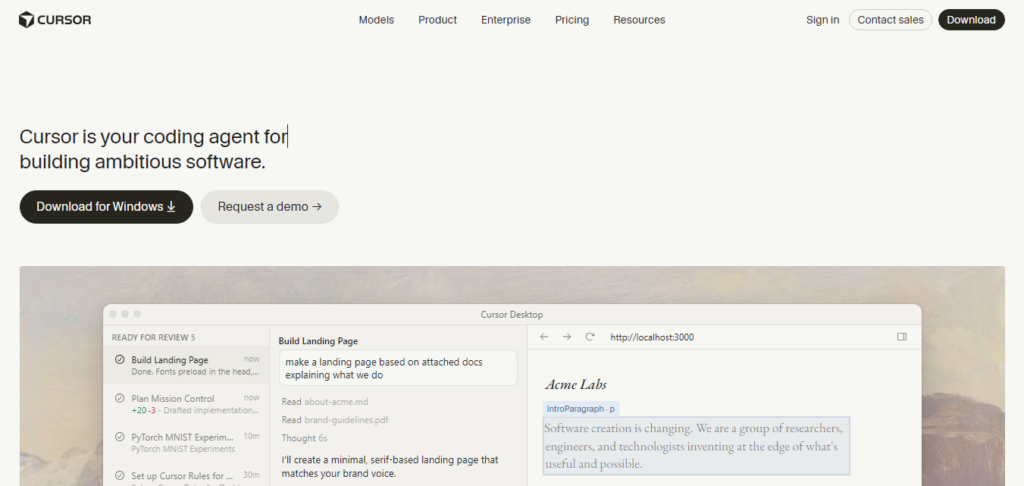Viewport: 1024px width, 486px height.
Task: Go to the Pricing page
Action: click(x=572, y=20)
